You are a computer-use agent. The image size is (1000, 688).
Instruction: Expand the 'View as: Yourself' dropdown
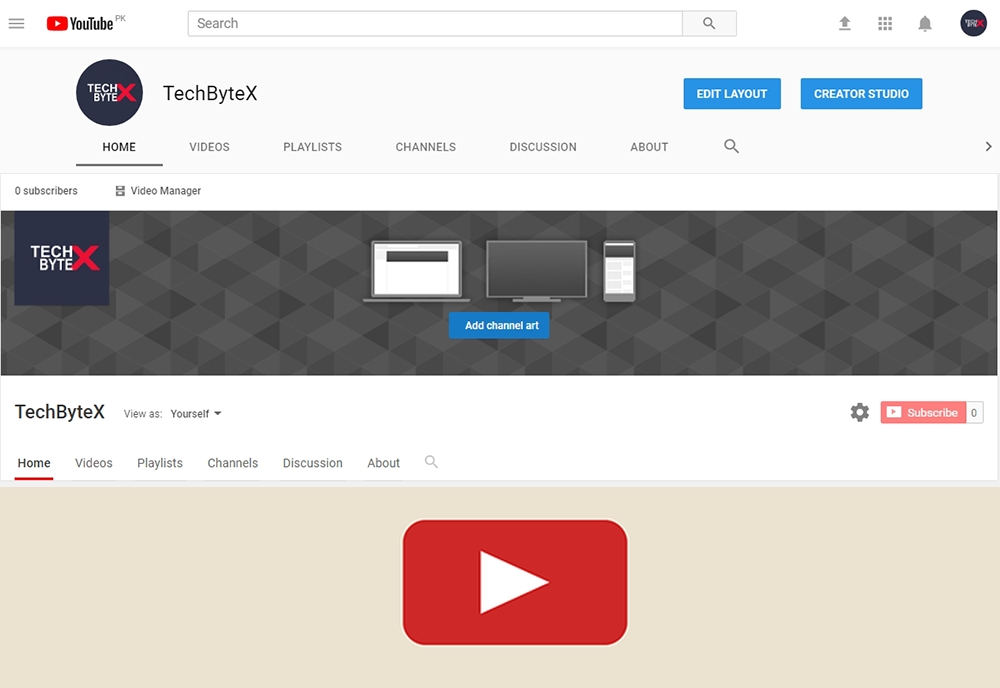tap(196, 413)
